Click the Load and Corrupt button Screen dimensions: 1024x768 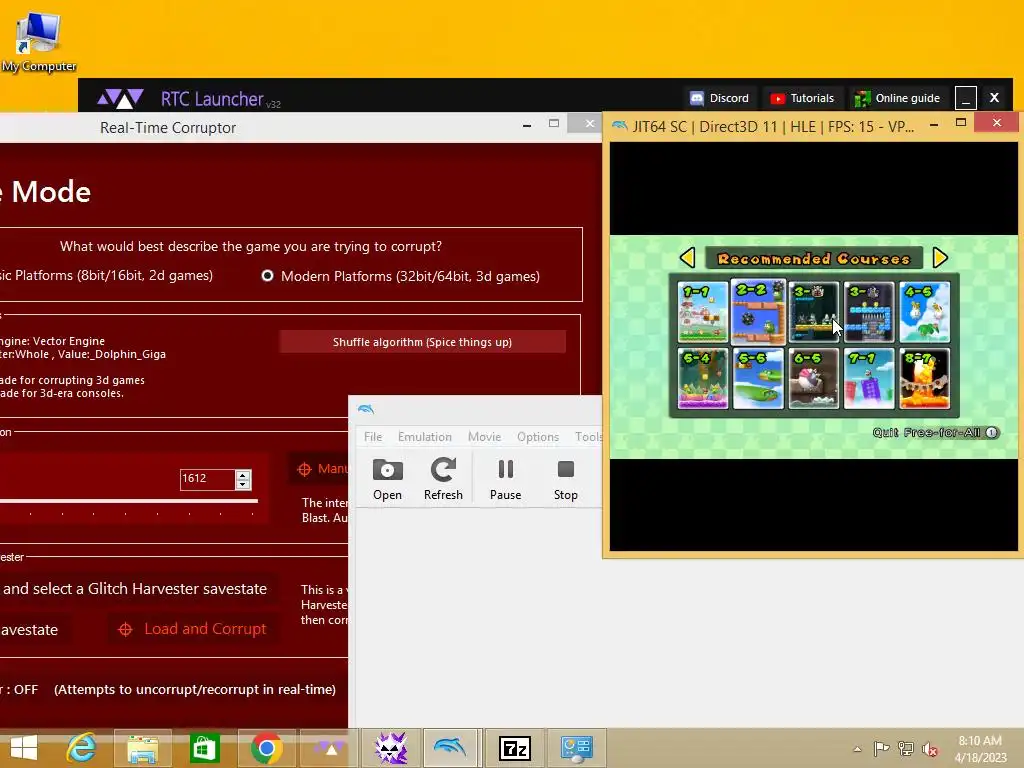[x=192, y=629]
